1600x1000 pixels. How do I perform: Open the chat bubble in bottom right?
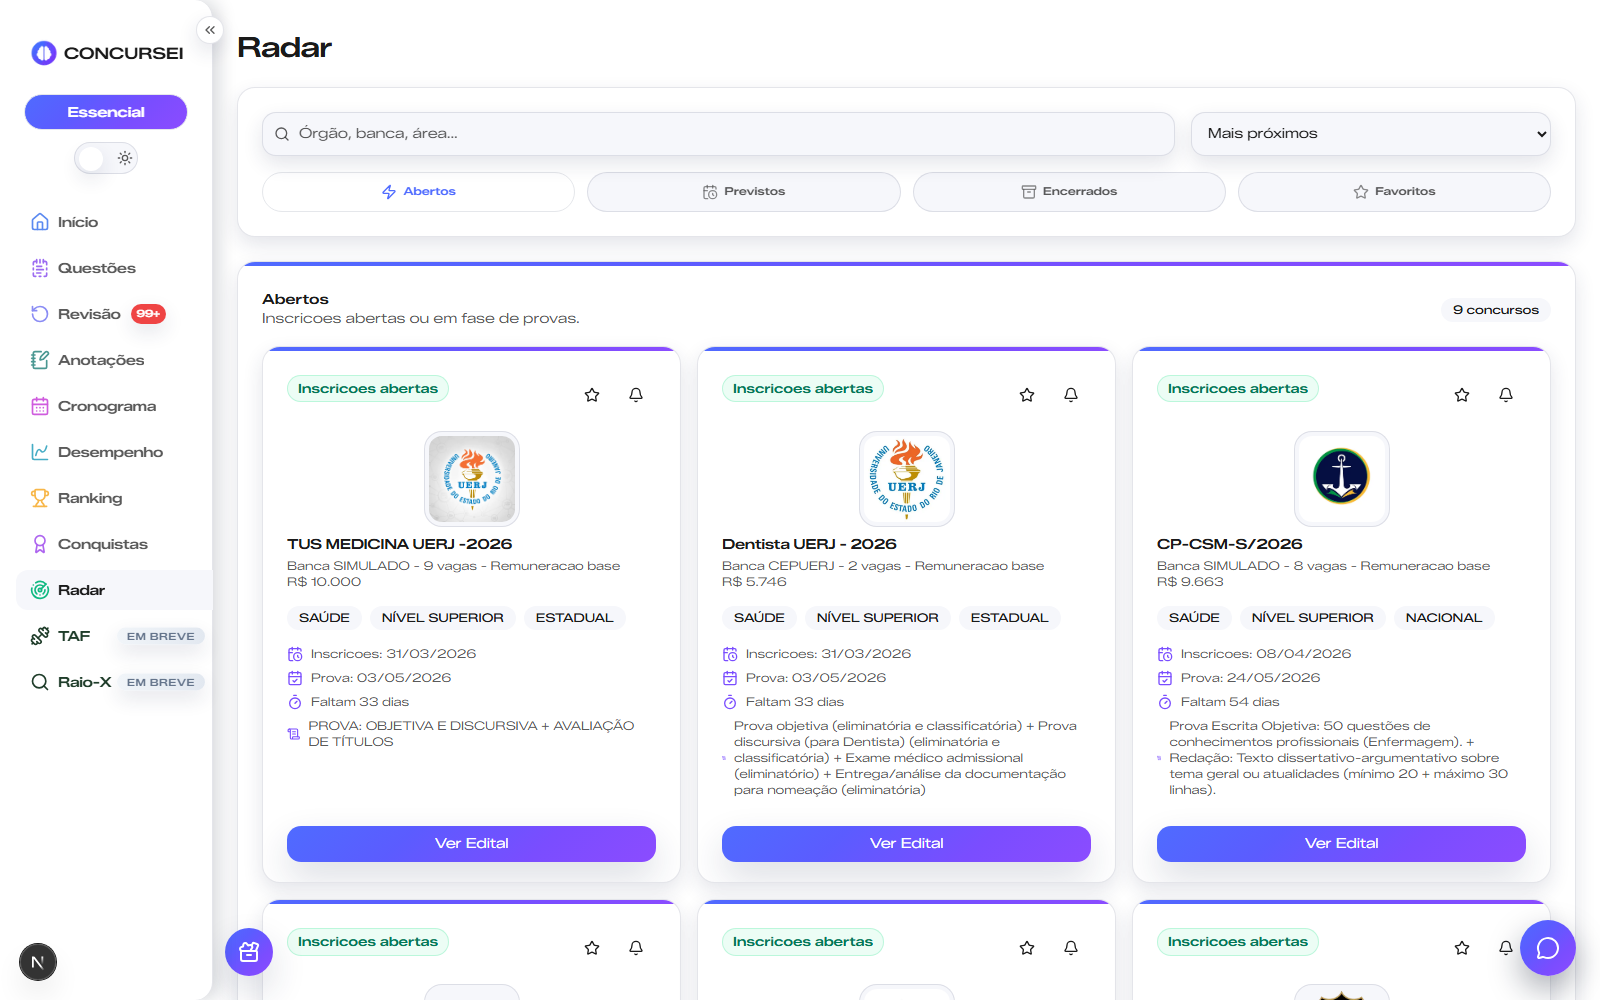point(1547,948)
